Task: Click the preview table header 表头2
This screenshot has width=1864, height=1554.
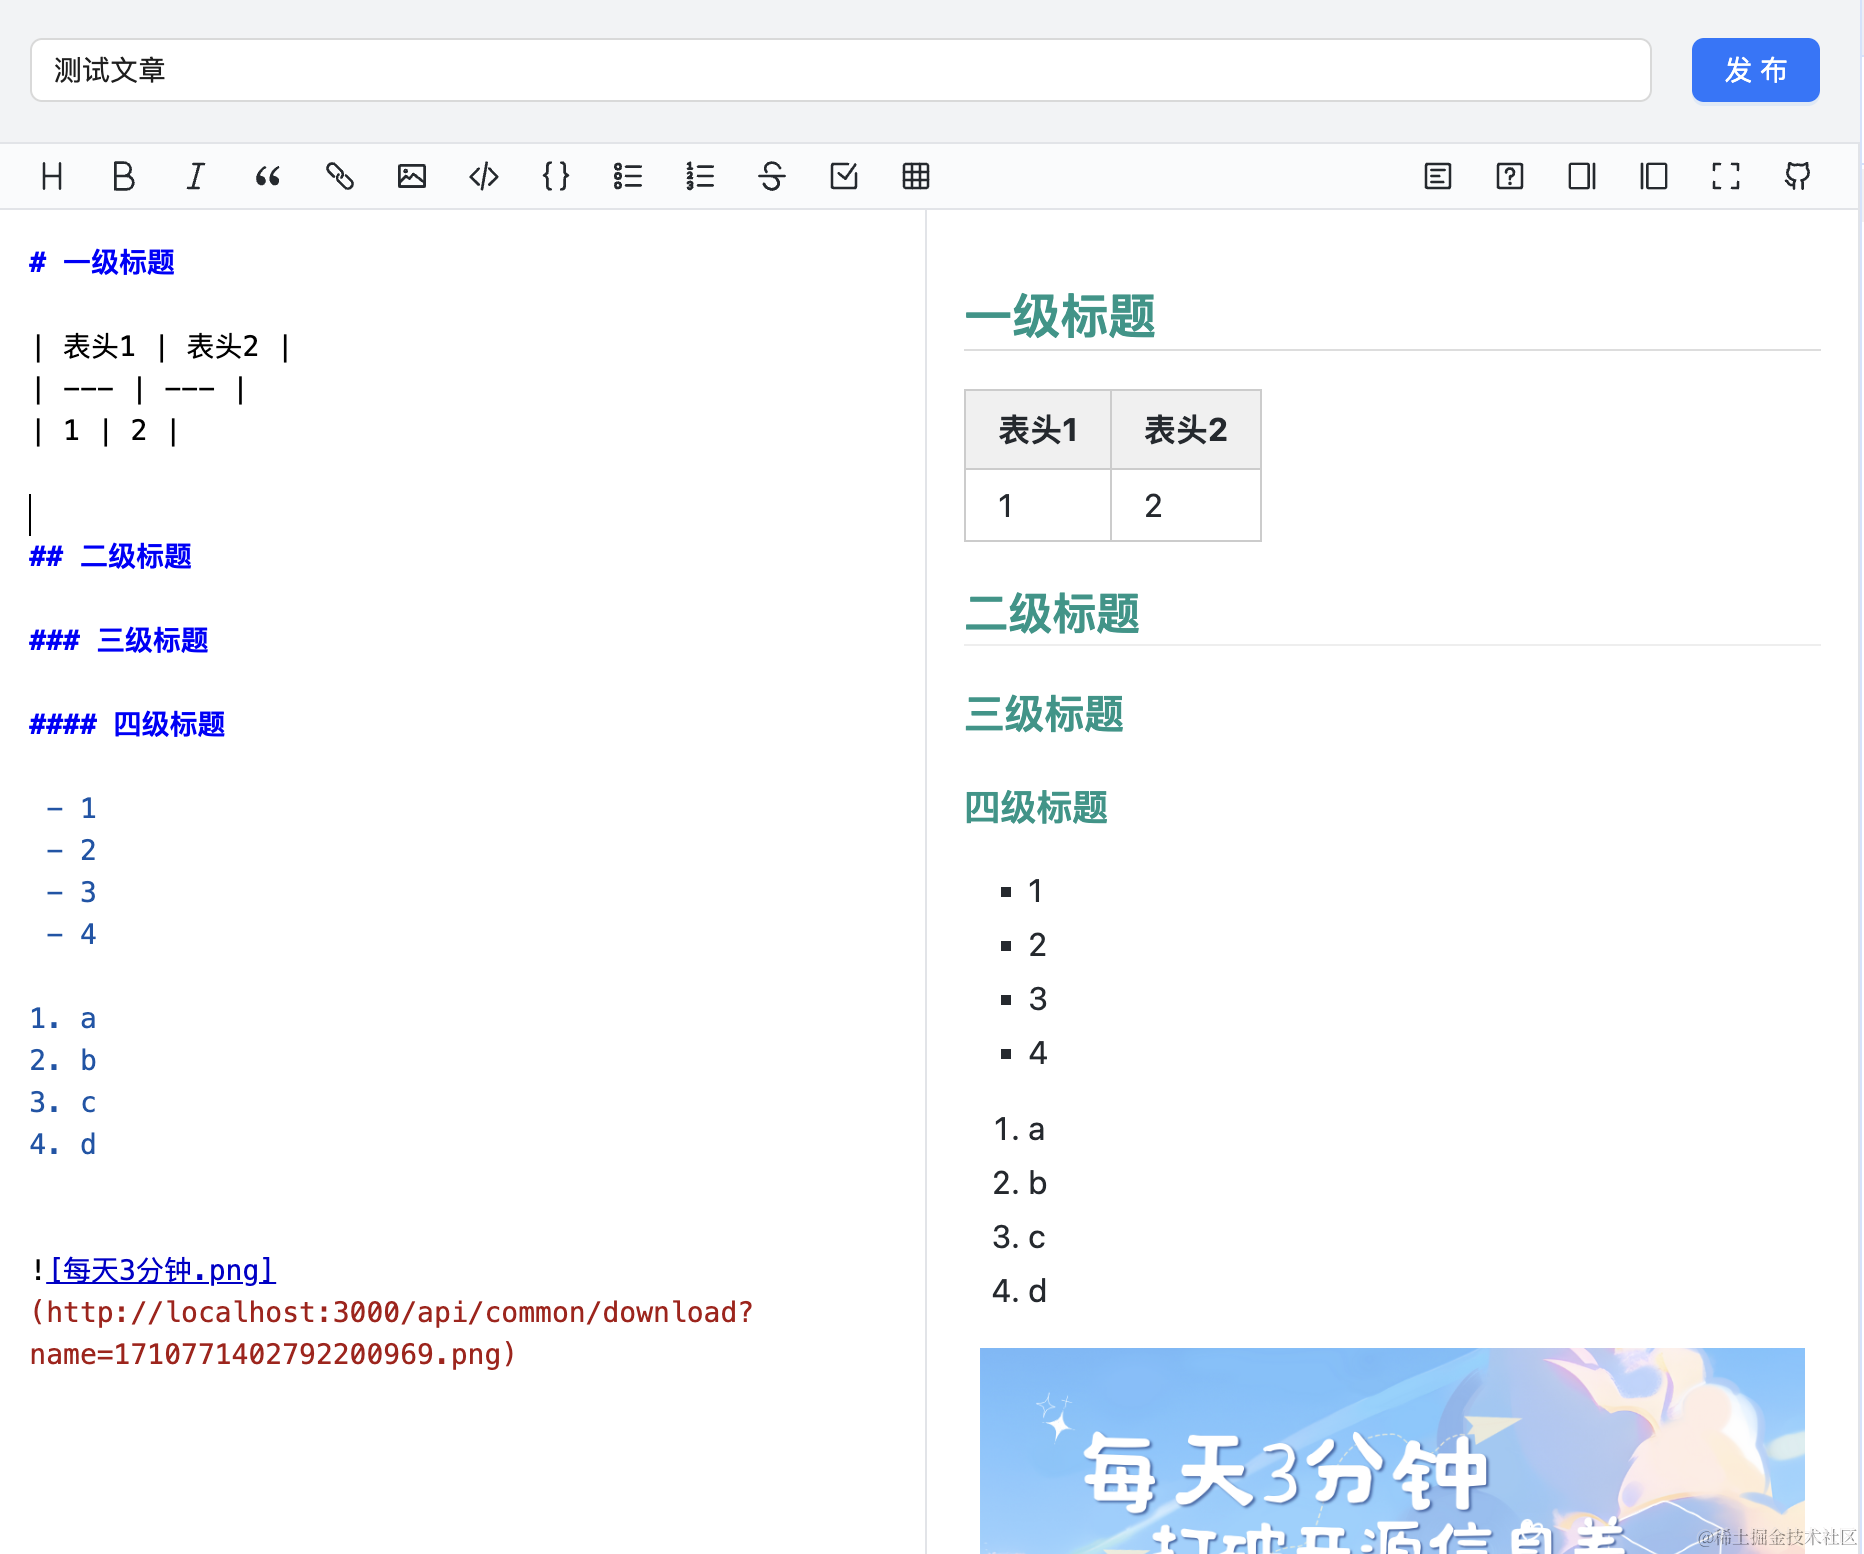Action: [1186, 430]
